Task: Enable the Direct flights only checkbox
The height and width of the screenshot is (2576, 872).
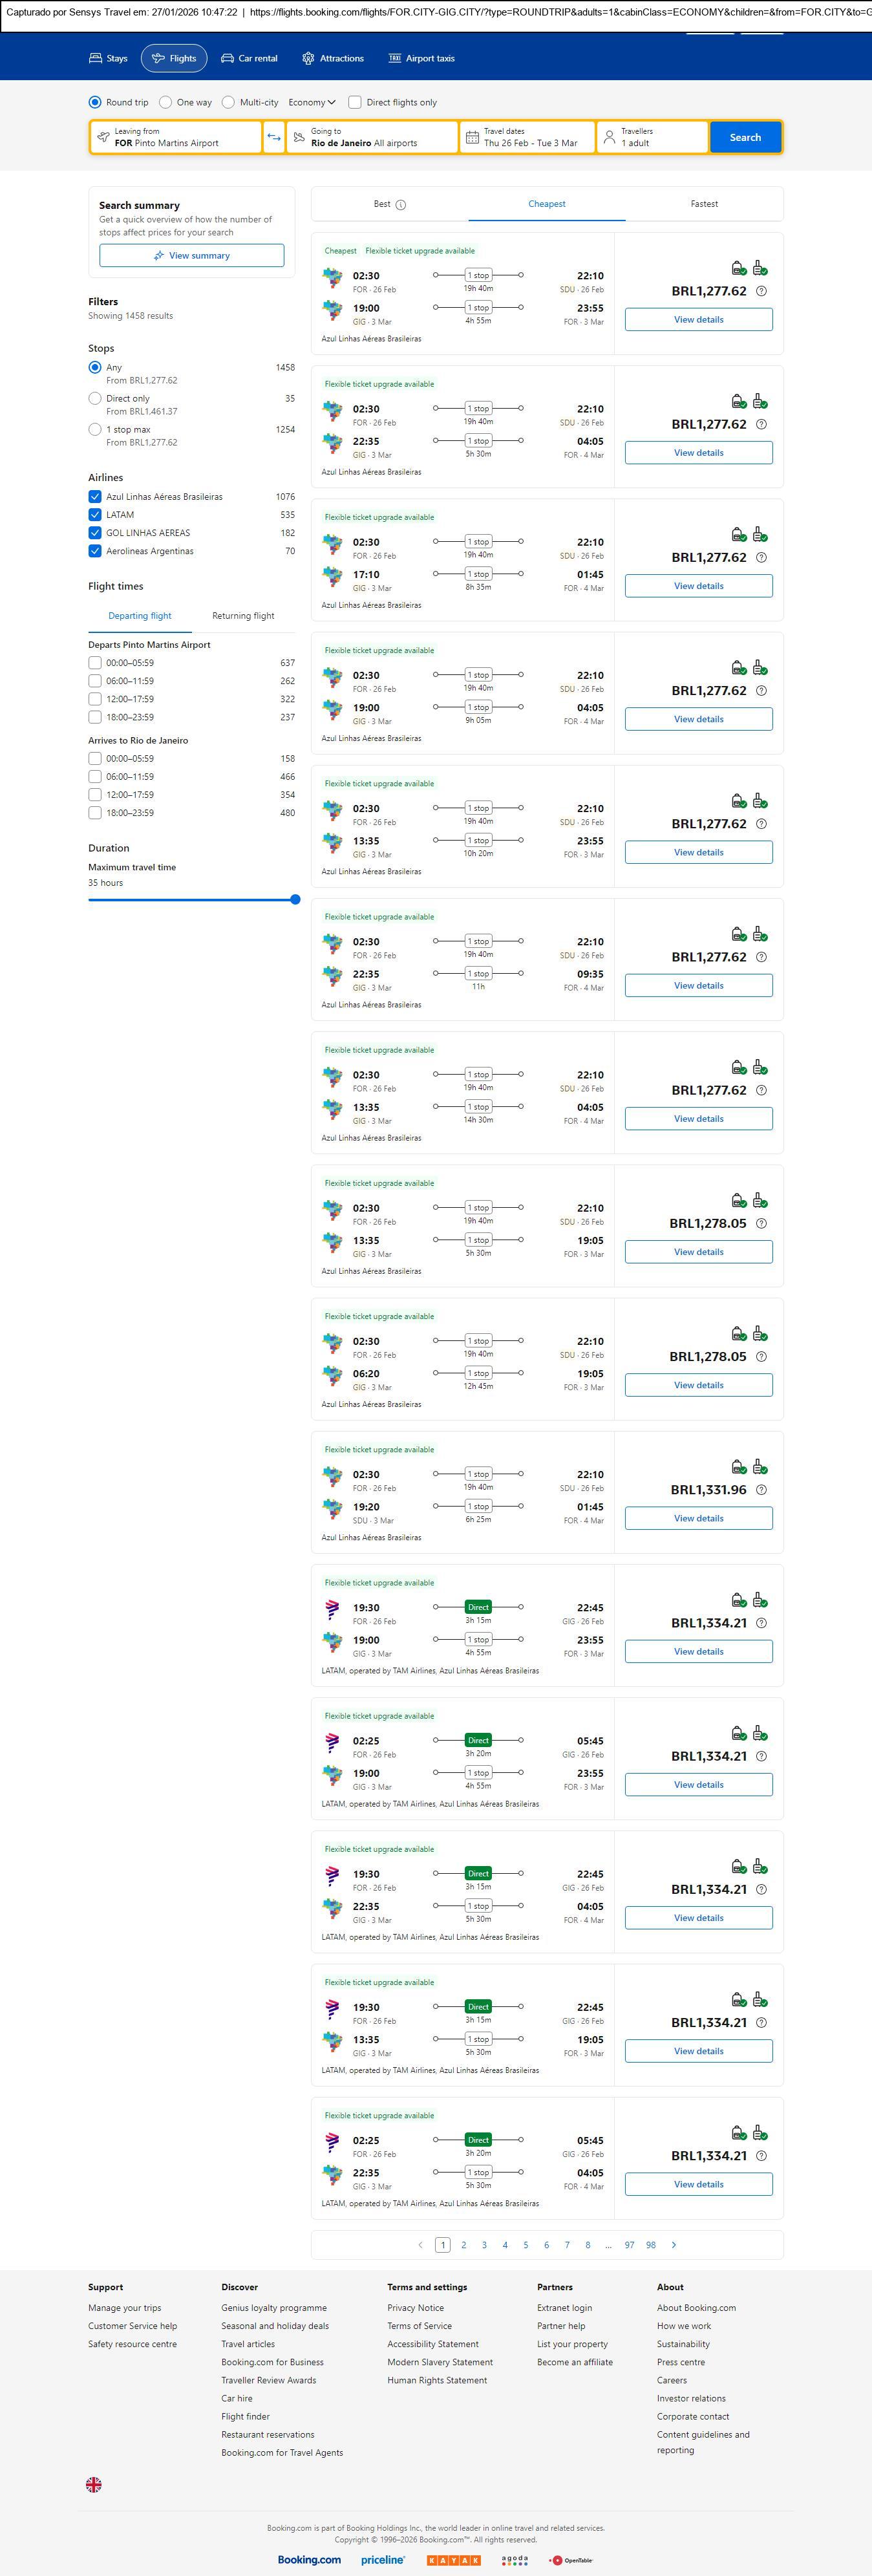Action: click(354, 102)
